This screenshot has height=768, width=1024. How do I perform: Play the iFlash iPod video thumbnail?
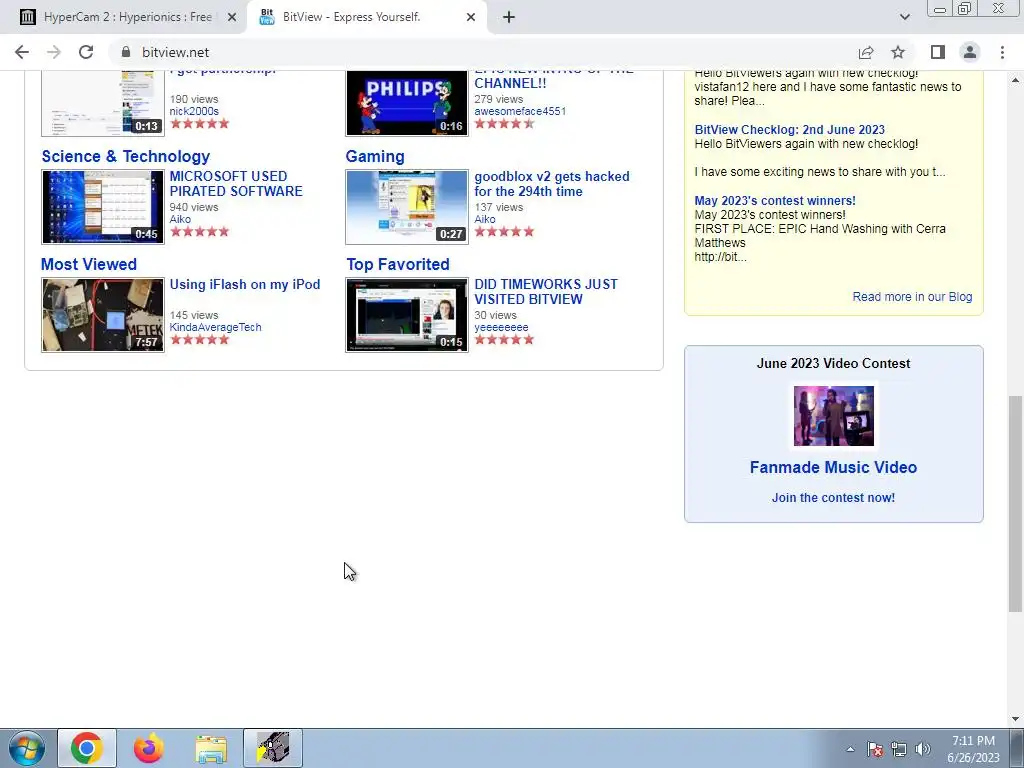pyautogui.click(x=103, y=315)
